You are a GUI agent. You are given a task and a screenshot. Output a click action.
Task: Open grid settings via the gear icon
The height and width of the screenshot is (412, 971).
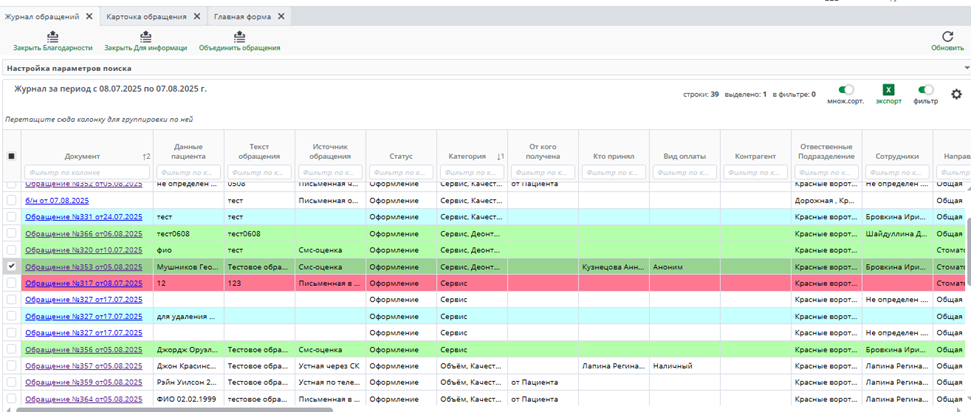tap(956, 94)
